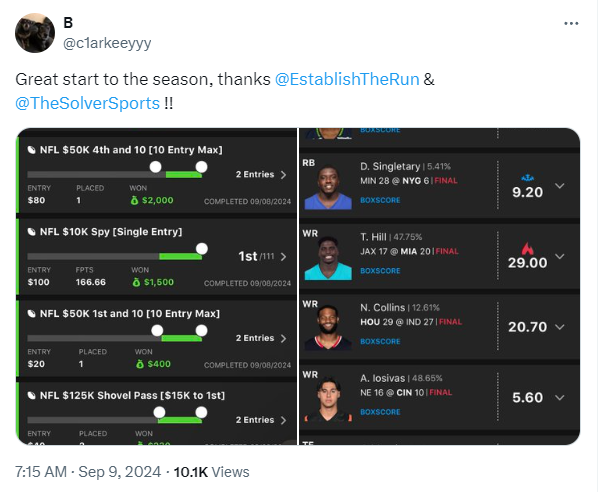Open the @TheSolverSports mention link
The image size is (599, 492).
point(87,103)
